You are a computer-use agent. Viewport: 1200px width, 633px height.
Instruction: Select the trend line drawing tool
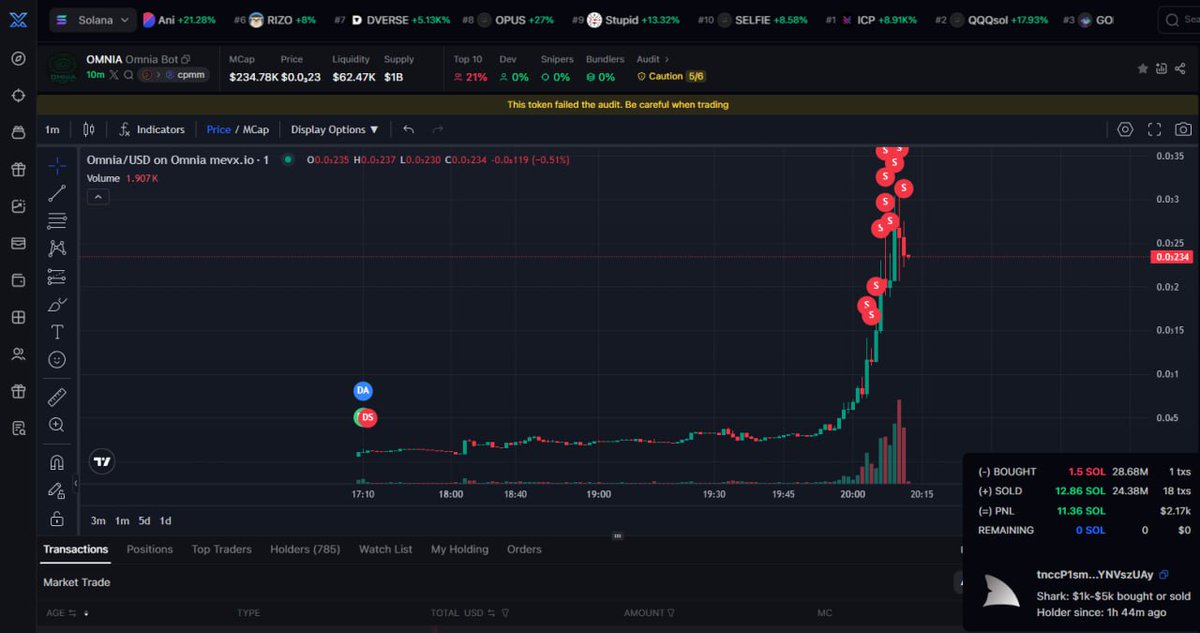[57, 194]
